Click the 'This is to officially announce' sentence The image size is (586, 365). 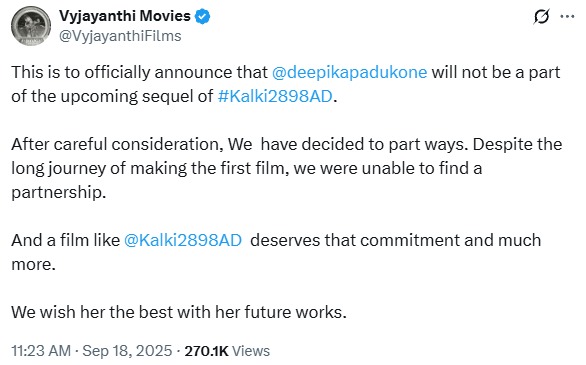[139, 72]
